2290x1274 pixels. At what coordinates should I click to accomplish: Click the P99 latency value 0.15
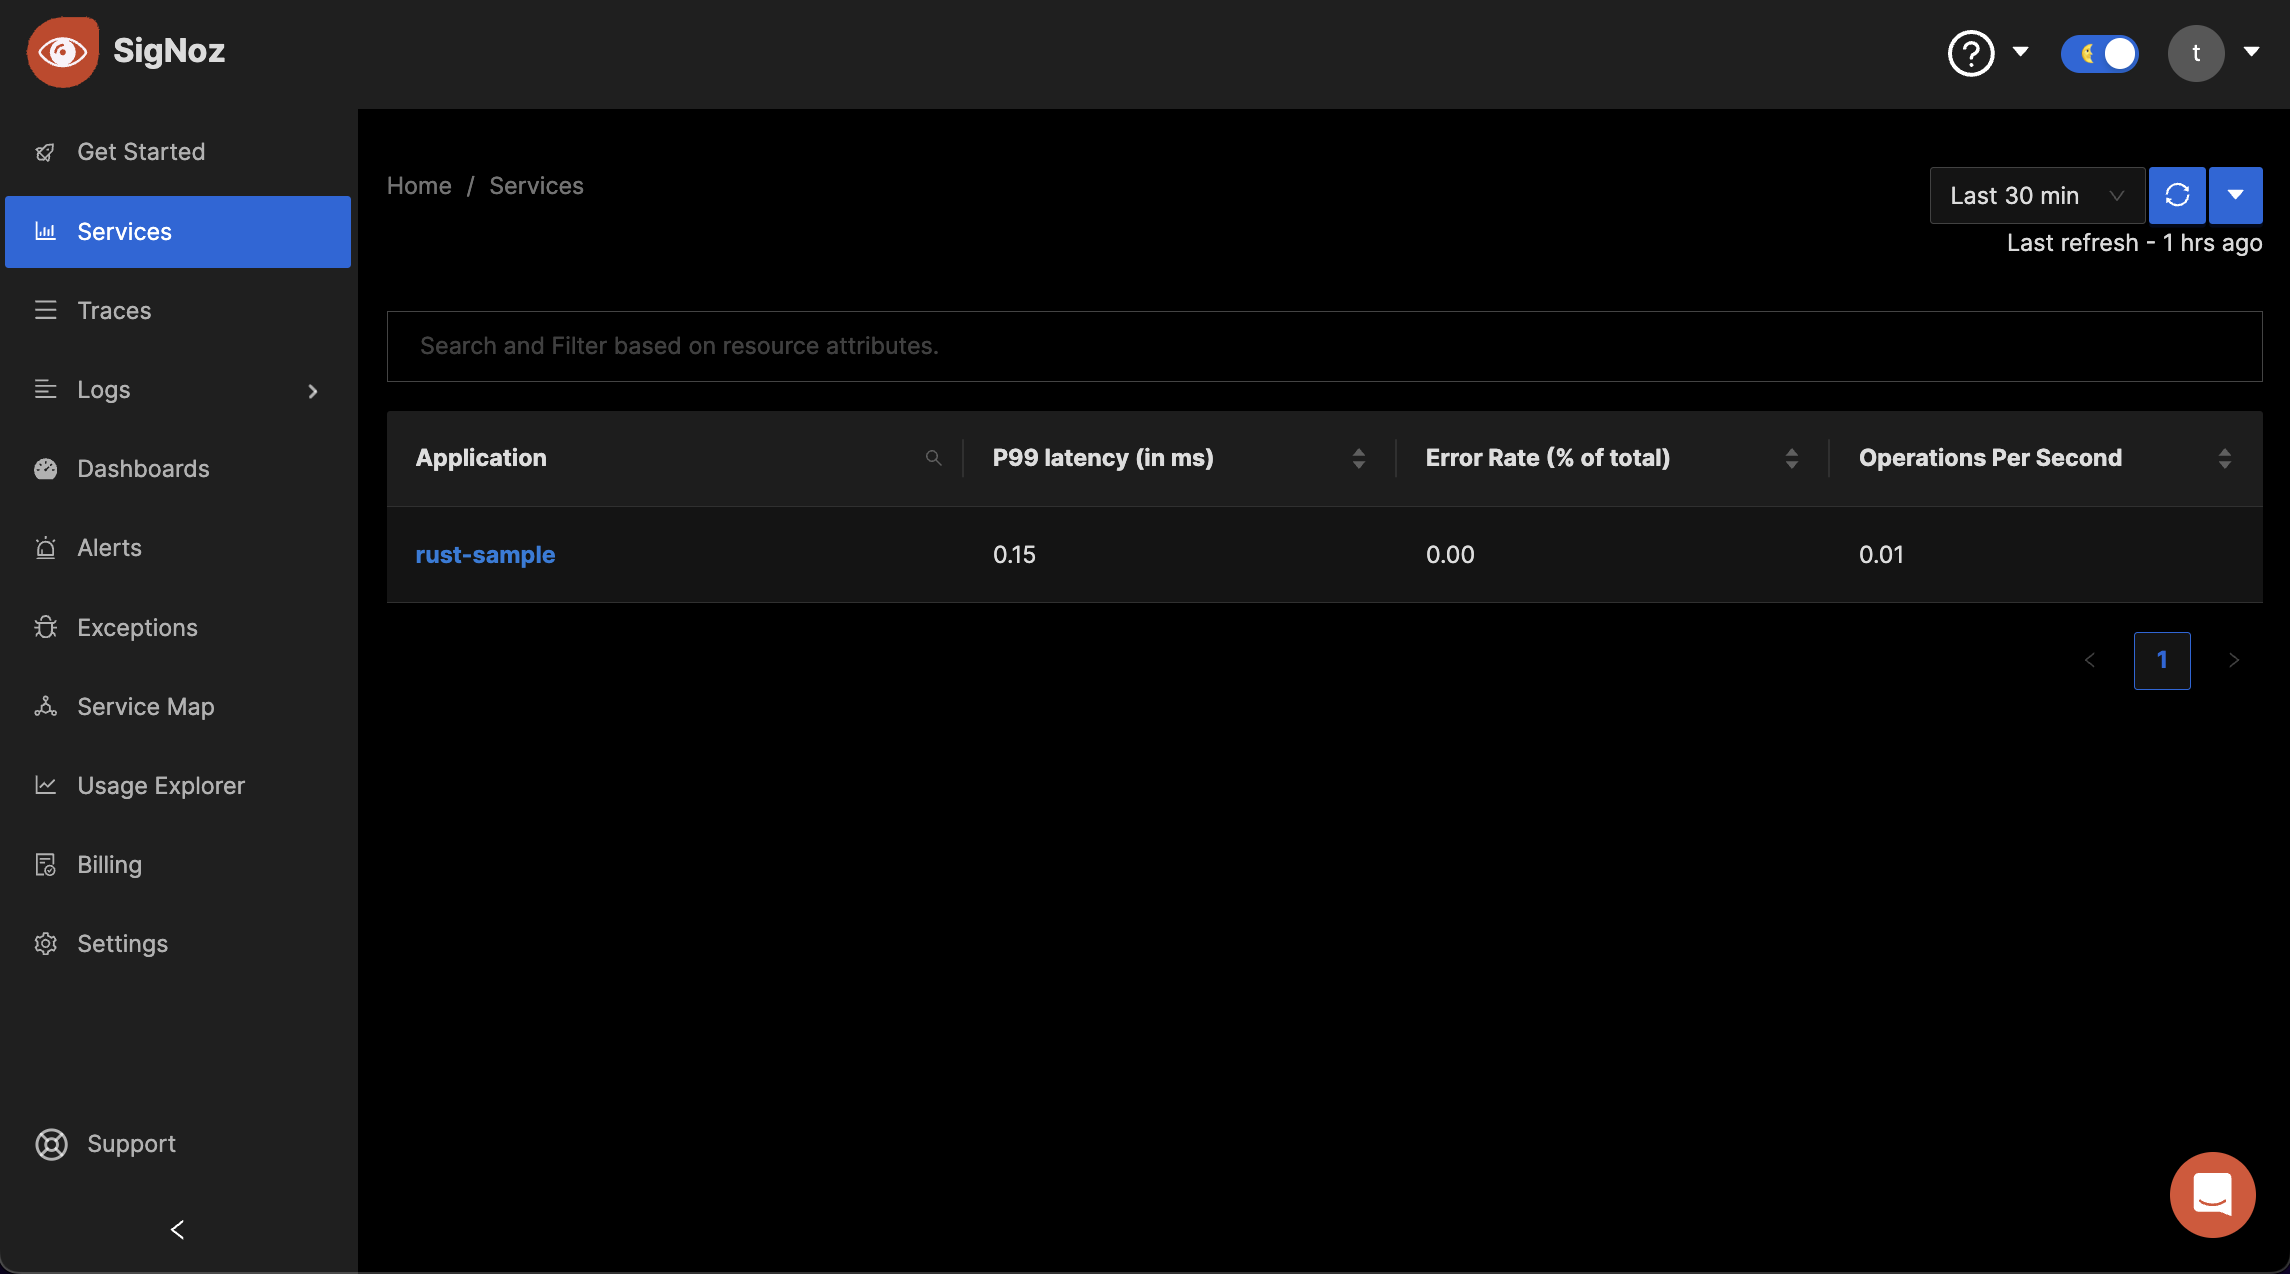(1014, 555)
